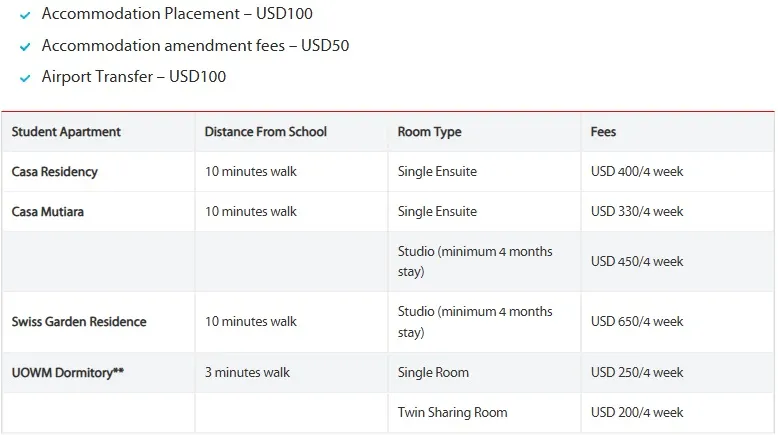This screenshot has width=778, height=435.
Task: Select Swiss Garden Residence in the table
Action: coord(79,322)
